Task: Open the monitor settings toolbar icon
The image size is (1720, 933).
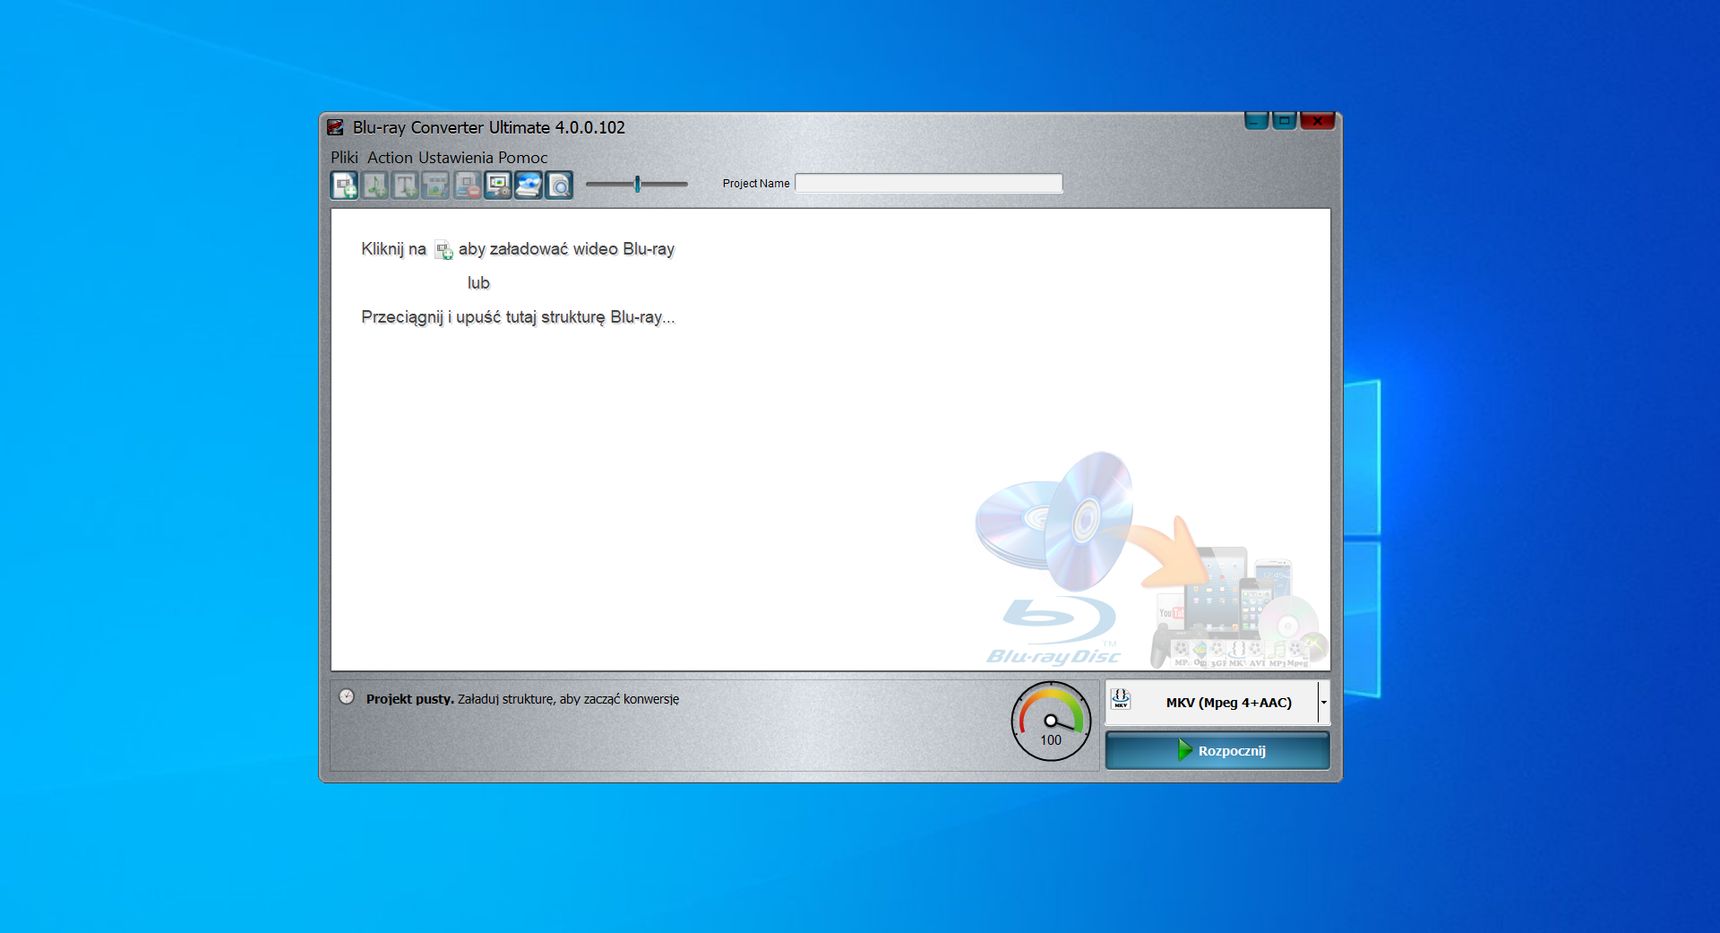Action: click(x=498, y=185)
